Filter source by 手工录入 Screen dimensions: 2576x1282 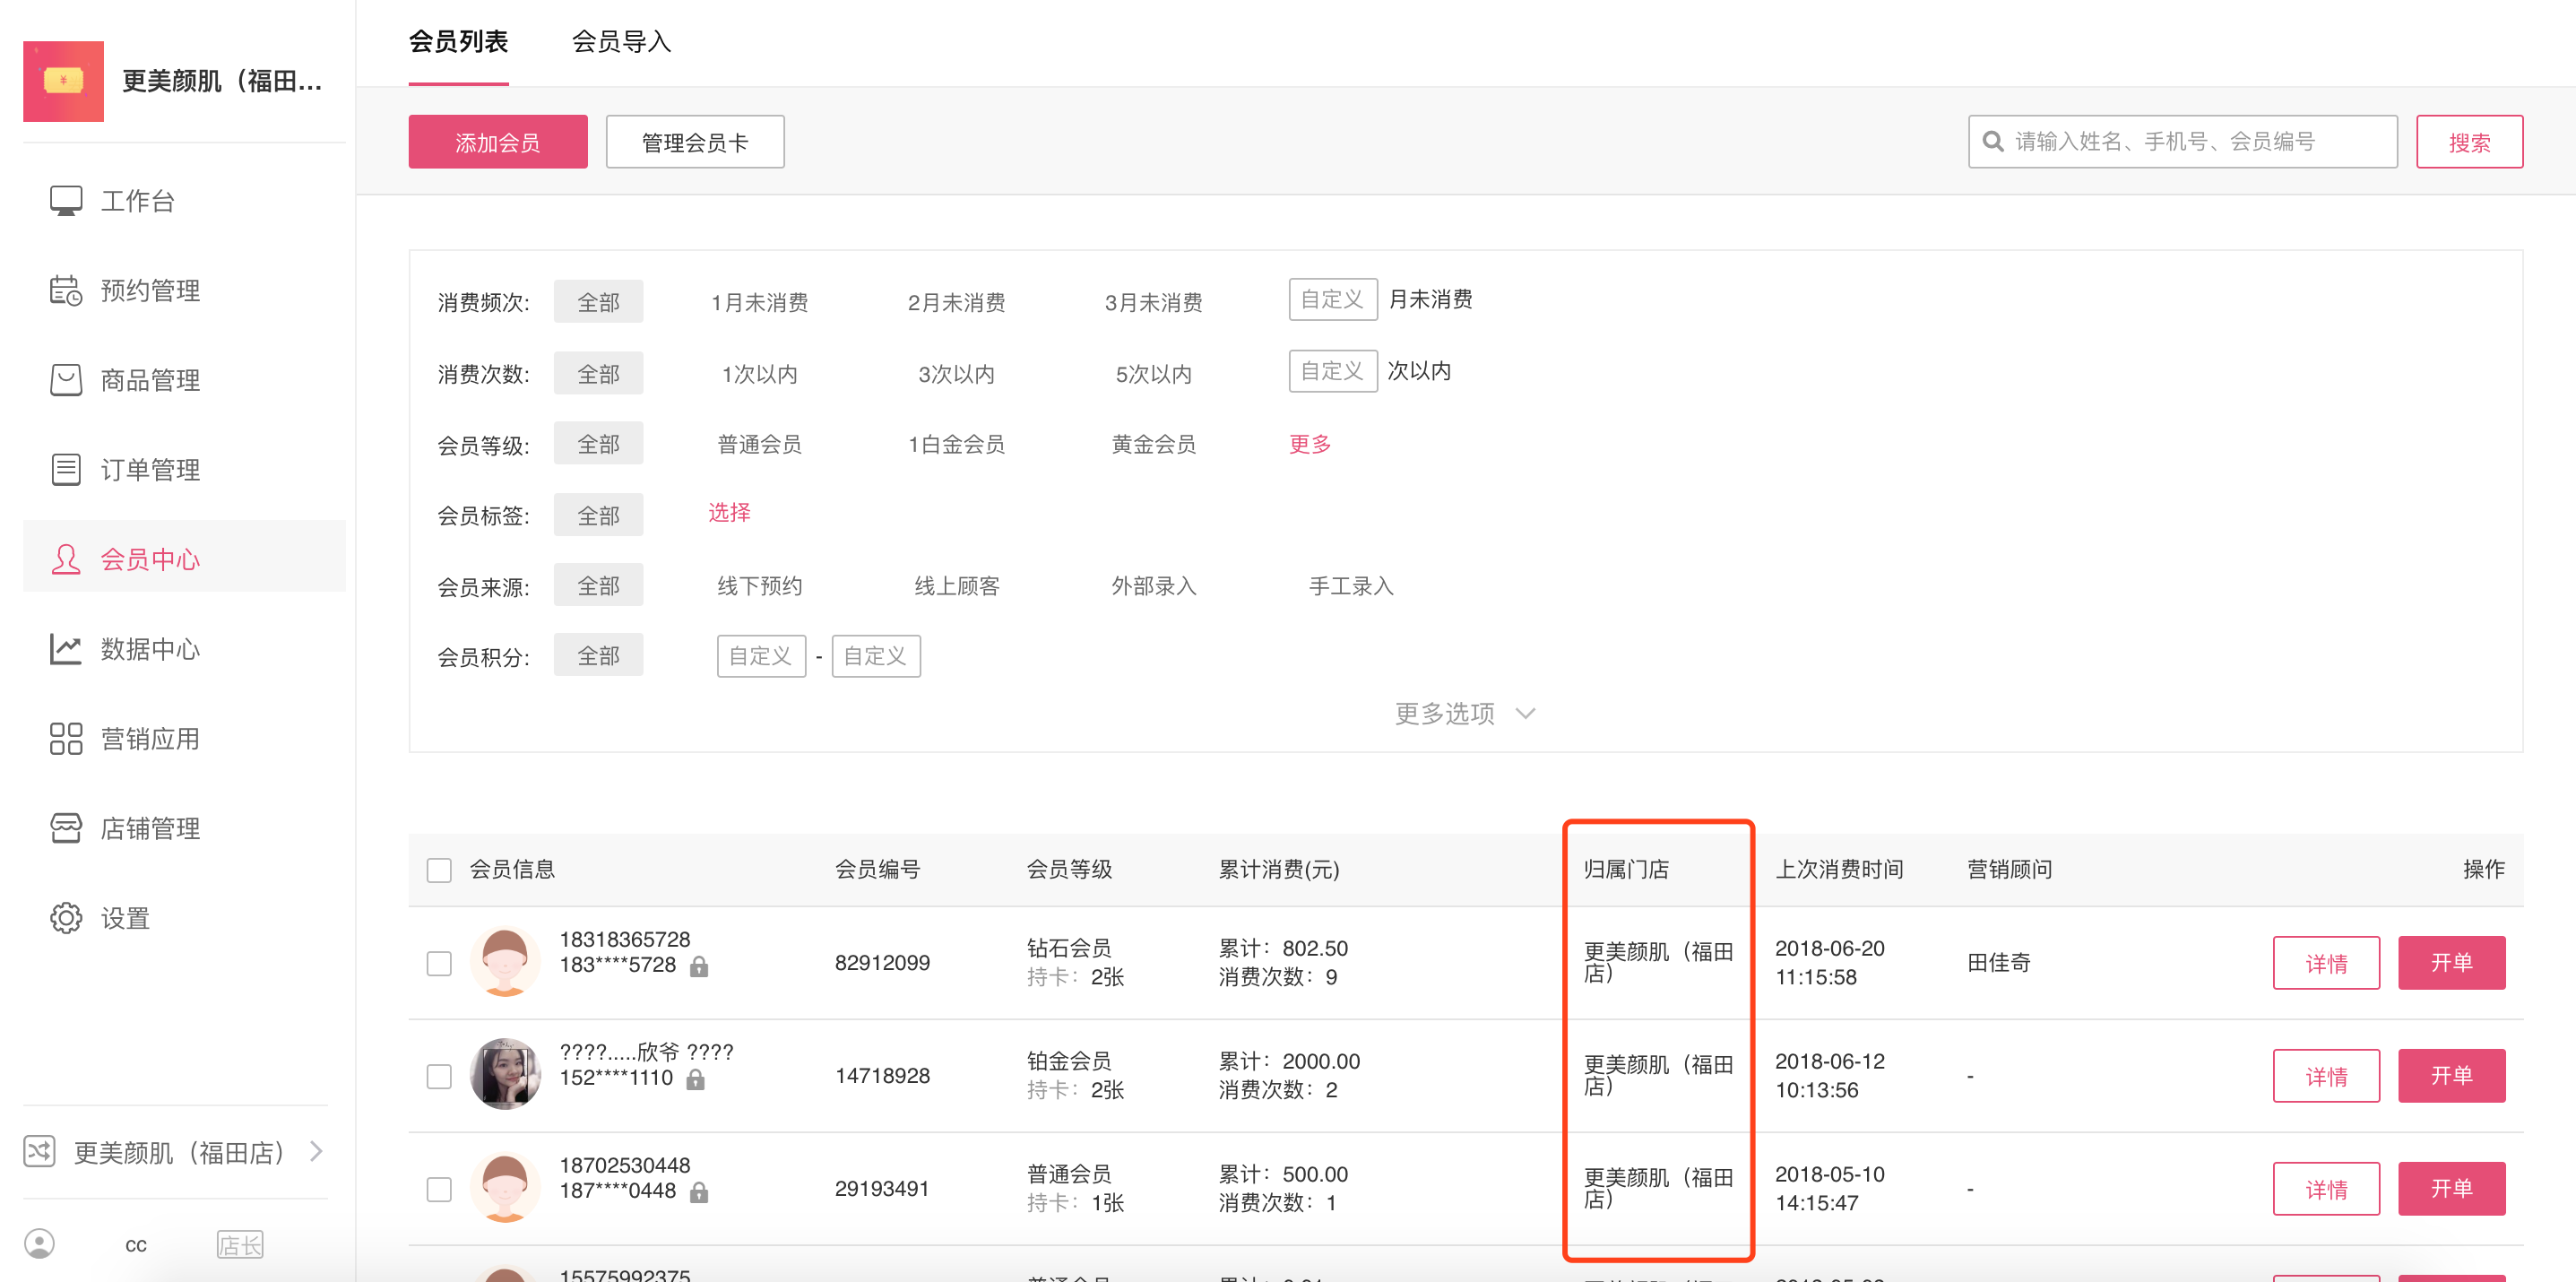coord(1351,586)
